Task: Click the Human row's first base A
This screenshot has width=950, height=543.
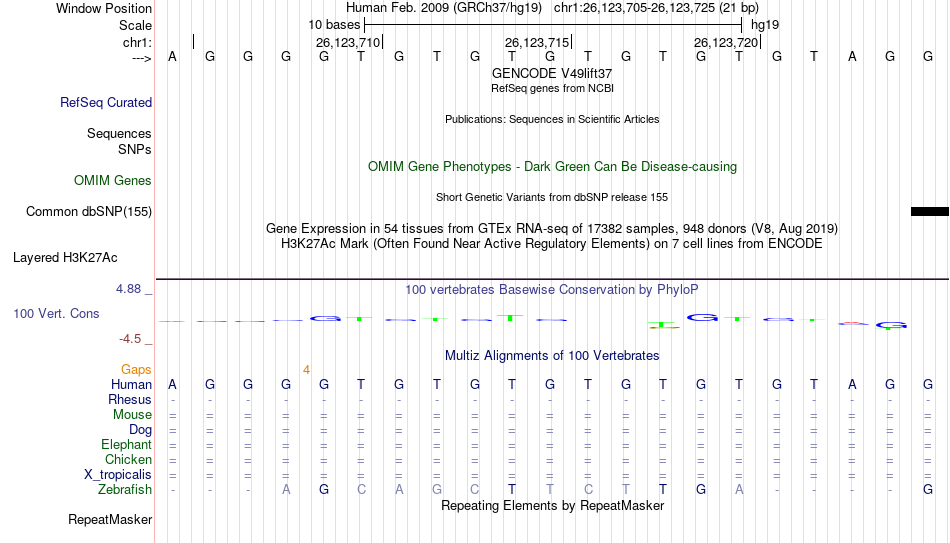Action: tap(173, 385)
